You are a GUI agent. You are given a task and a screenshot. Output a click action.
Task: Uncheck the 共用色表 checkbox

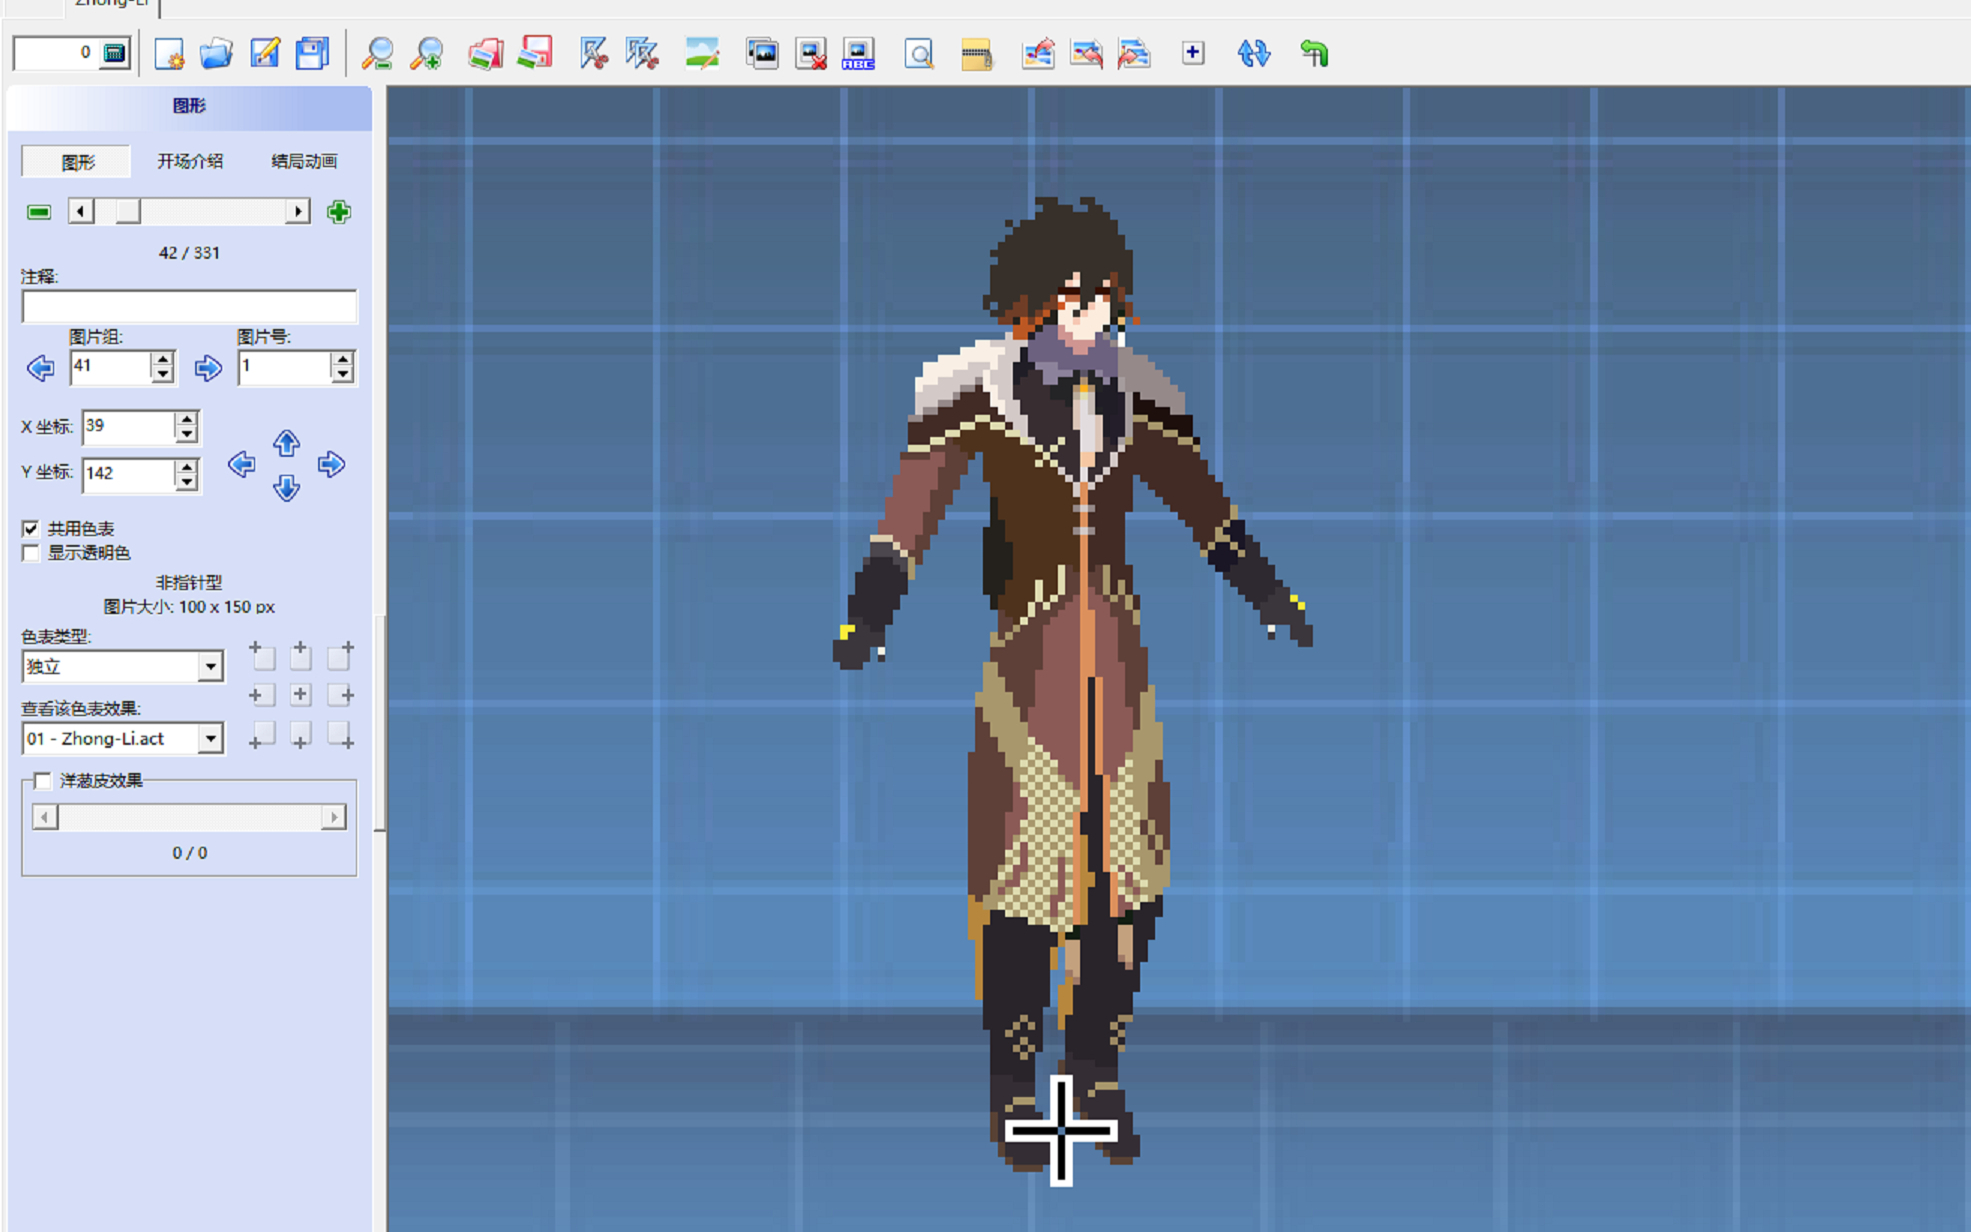tap(31, 528)
